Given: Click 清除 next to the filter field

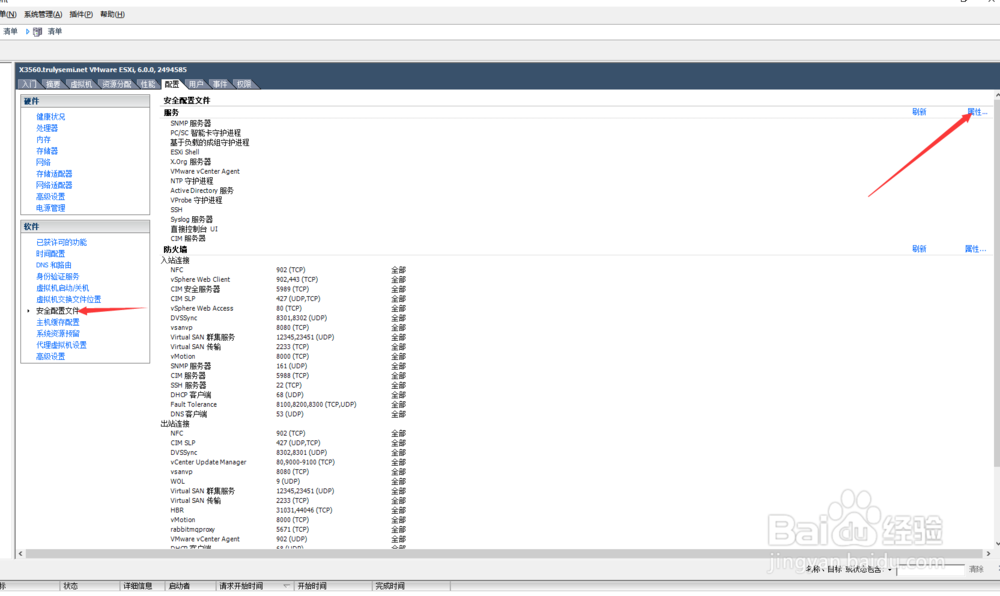Looking at the screenshot, I should [976, 569].
